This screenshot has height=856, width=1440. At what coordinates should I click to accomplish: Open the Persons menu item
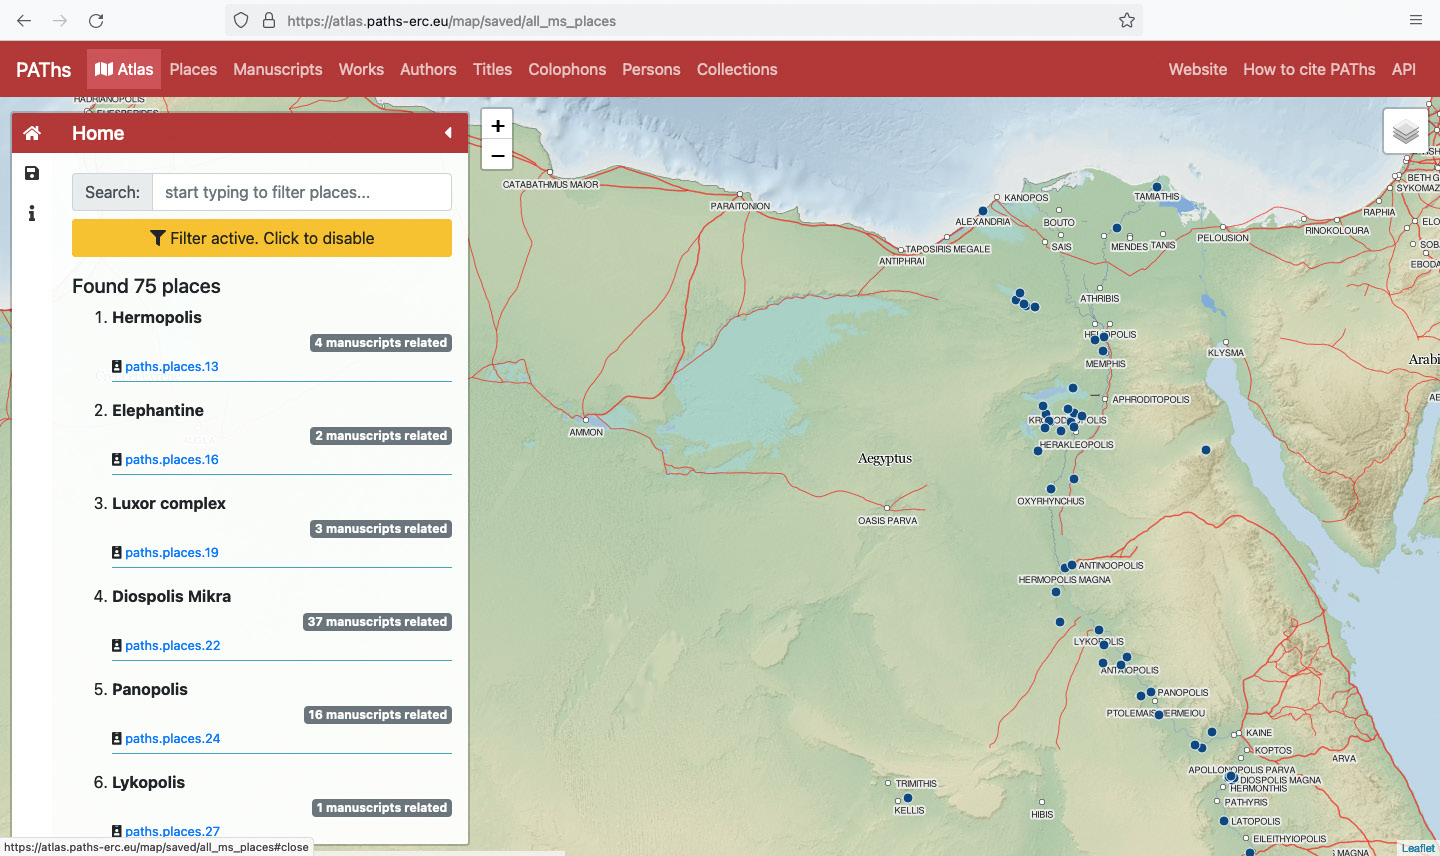click(651, 69)
